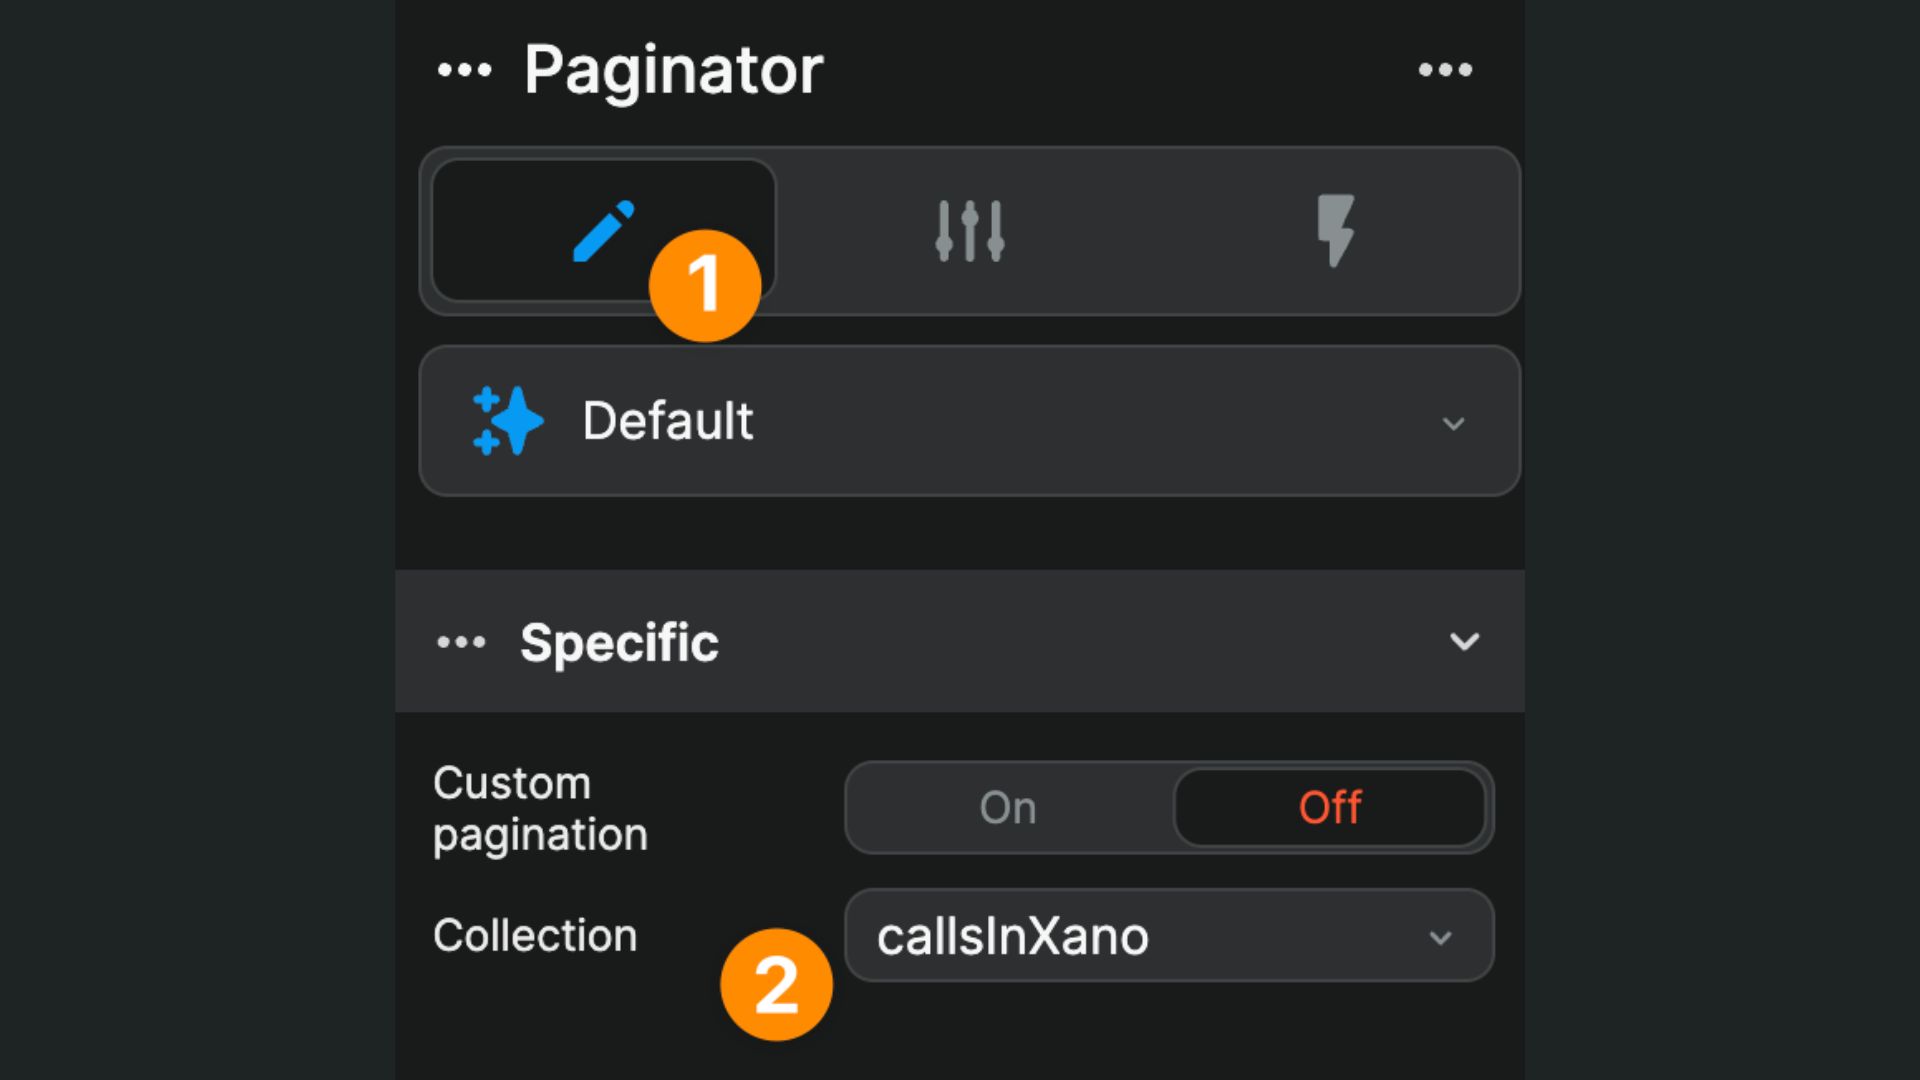Click the numbered badge 1 marker
Viewport: 1920px width, 1080px height.
705,285
